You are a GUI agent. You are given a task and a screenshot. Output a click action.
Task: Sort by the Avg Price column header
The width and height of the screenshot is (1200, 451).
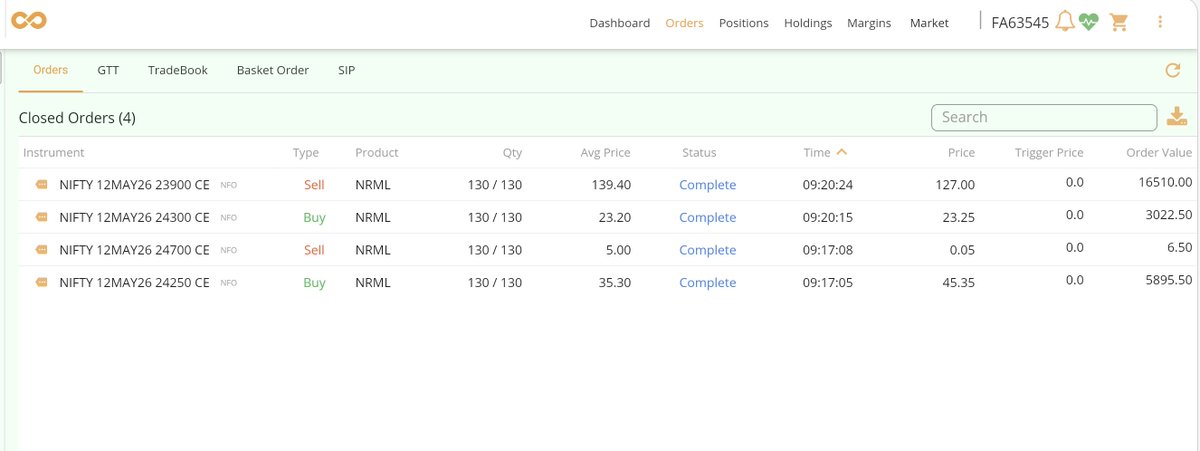605,152
